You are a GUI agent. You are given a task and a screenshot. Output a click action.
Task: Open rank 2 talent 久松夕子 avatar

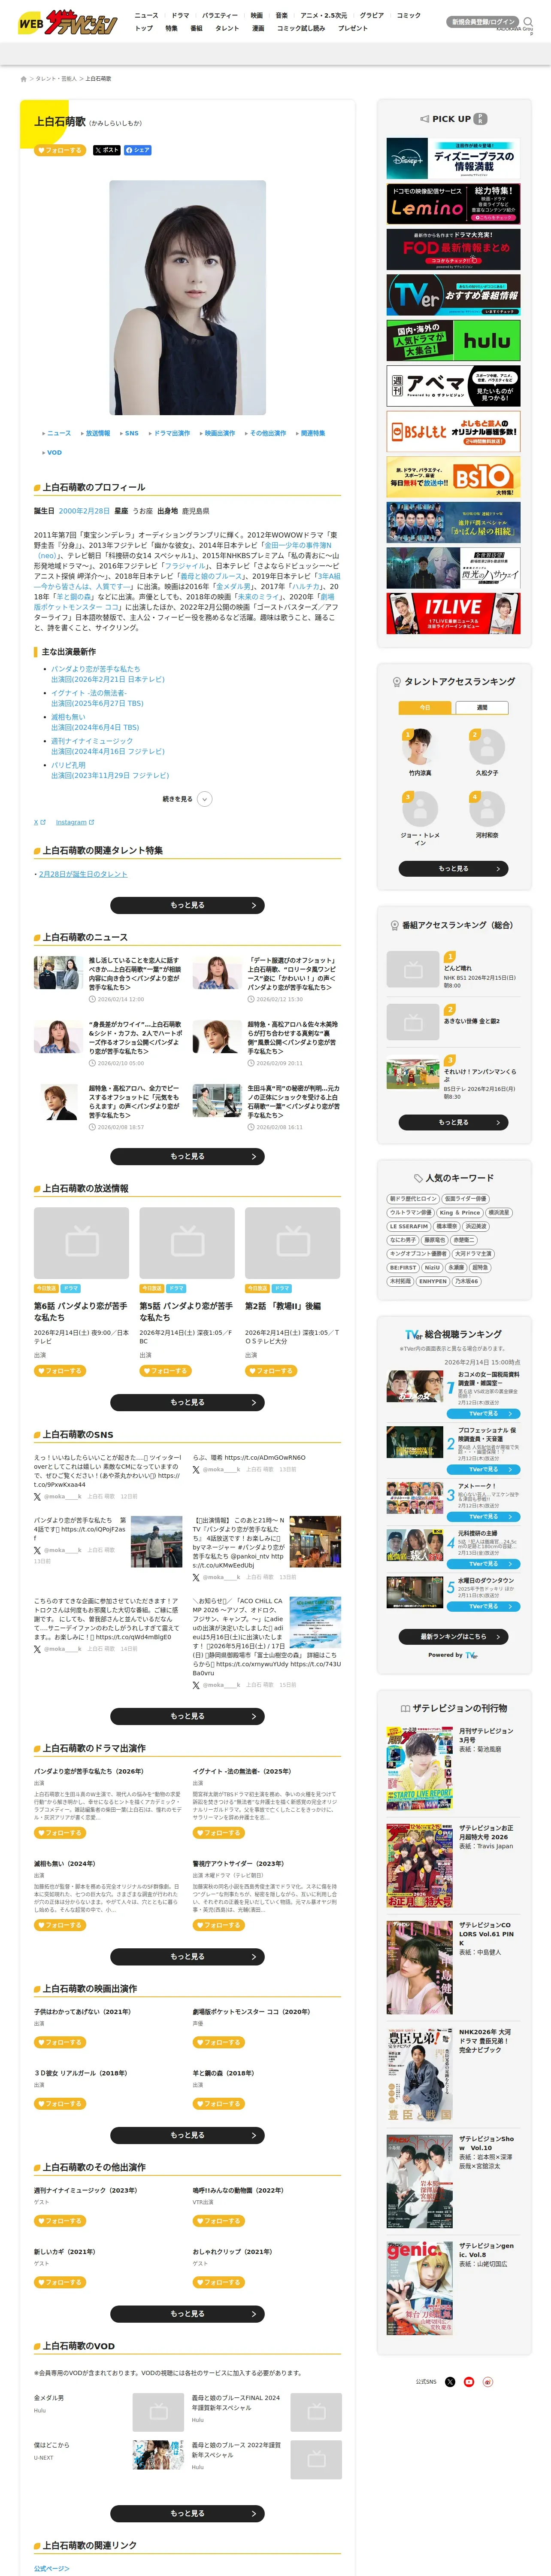tap(487, 747)
